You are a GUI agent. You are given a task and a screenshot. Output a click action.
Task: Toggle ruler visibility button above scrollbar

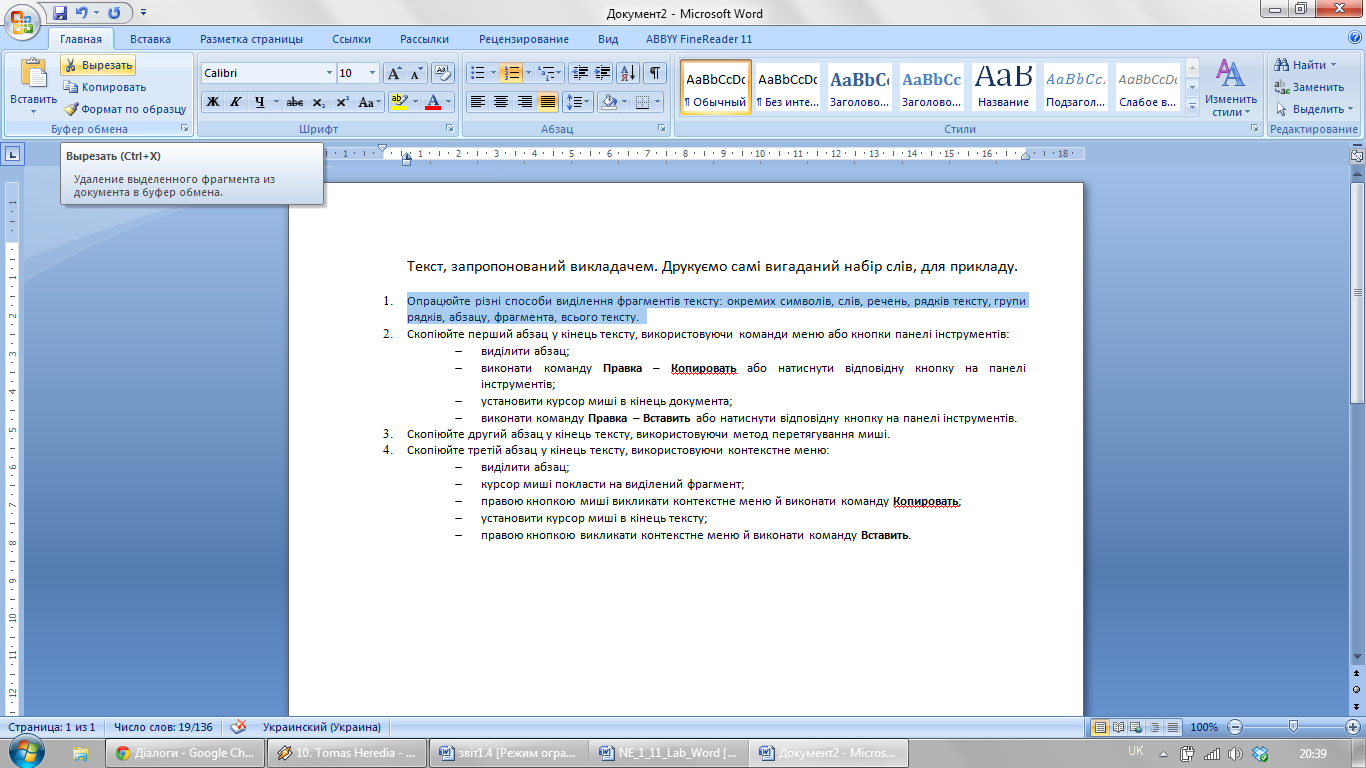(1357, 156)
